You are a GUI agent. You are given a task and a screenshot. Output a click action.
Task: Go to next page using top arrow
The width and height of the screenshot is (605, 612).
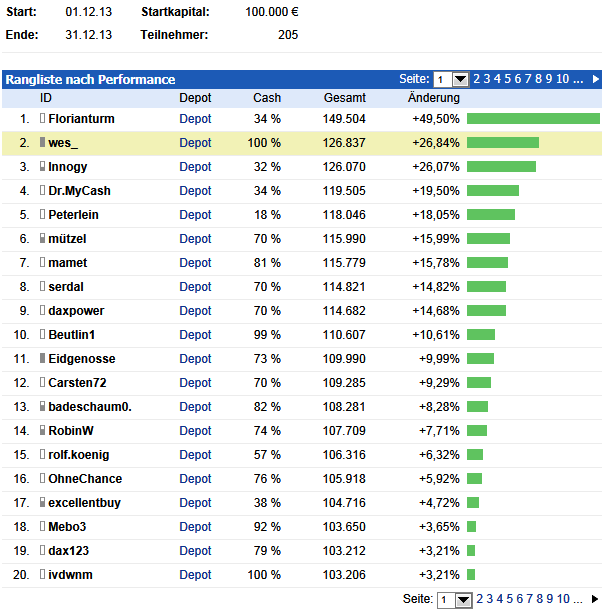click(596, 79)
